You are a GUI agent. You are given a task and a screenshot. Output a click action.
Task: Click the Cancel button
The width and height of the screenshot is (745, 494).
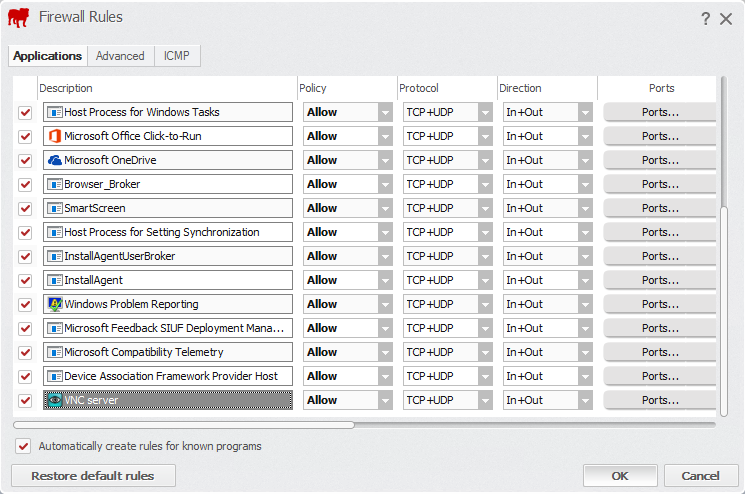click(701, 476)
